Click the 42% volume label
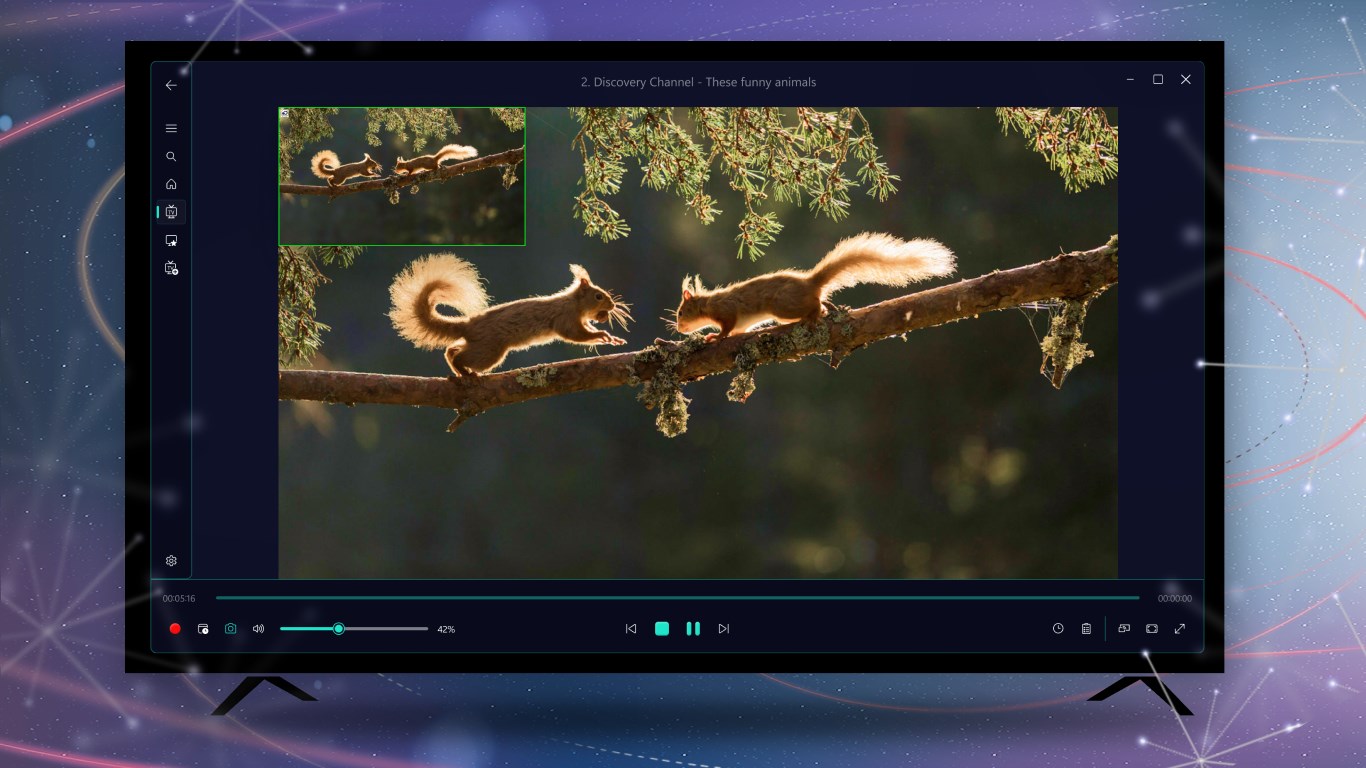 click(x=446, y=629)
